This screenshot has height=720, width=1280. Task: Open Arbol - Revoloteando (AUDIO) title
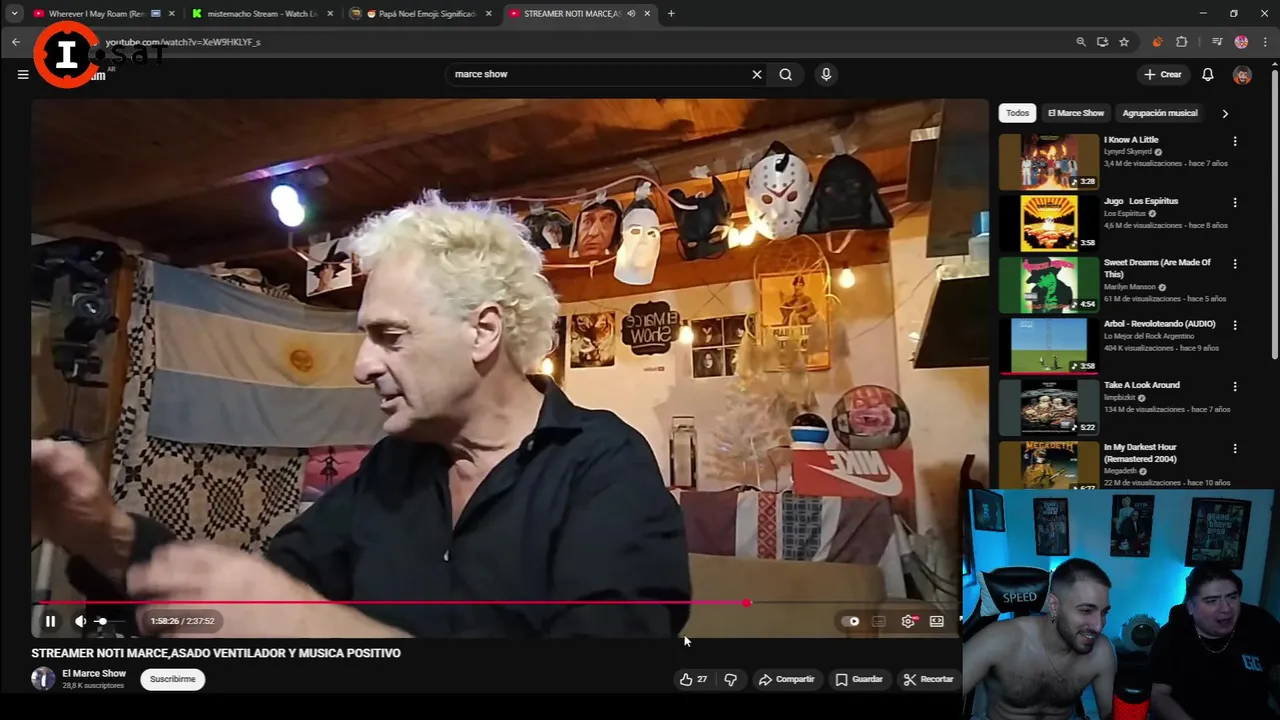coord(1159,324)
